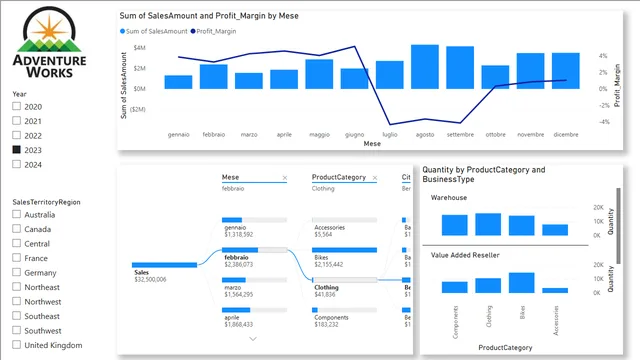Click the Warehouse Accessories quantity bar

[555, 230]
